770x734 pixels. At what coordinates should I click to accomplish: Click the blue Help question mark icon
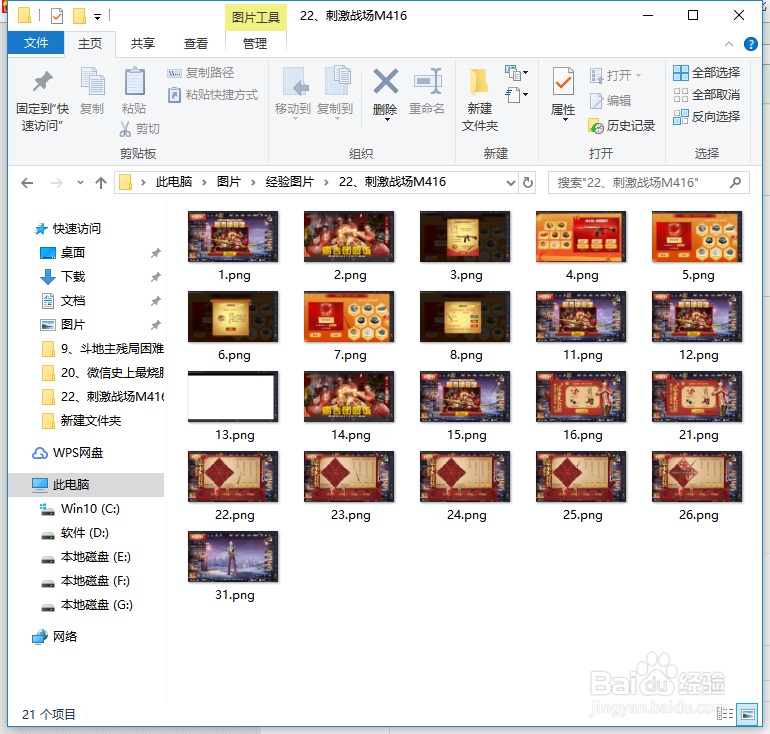pyautogui.click(x=750, y=44)
